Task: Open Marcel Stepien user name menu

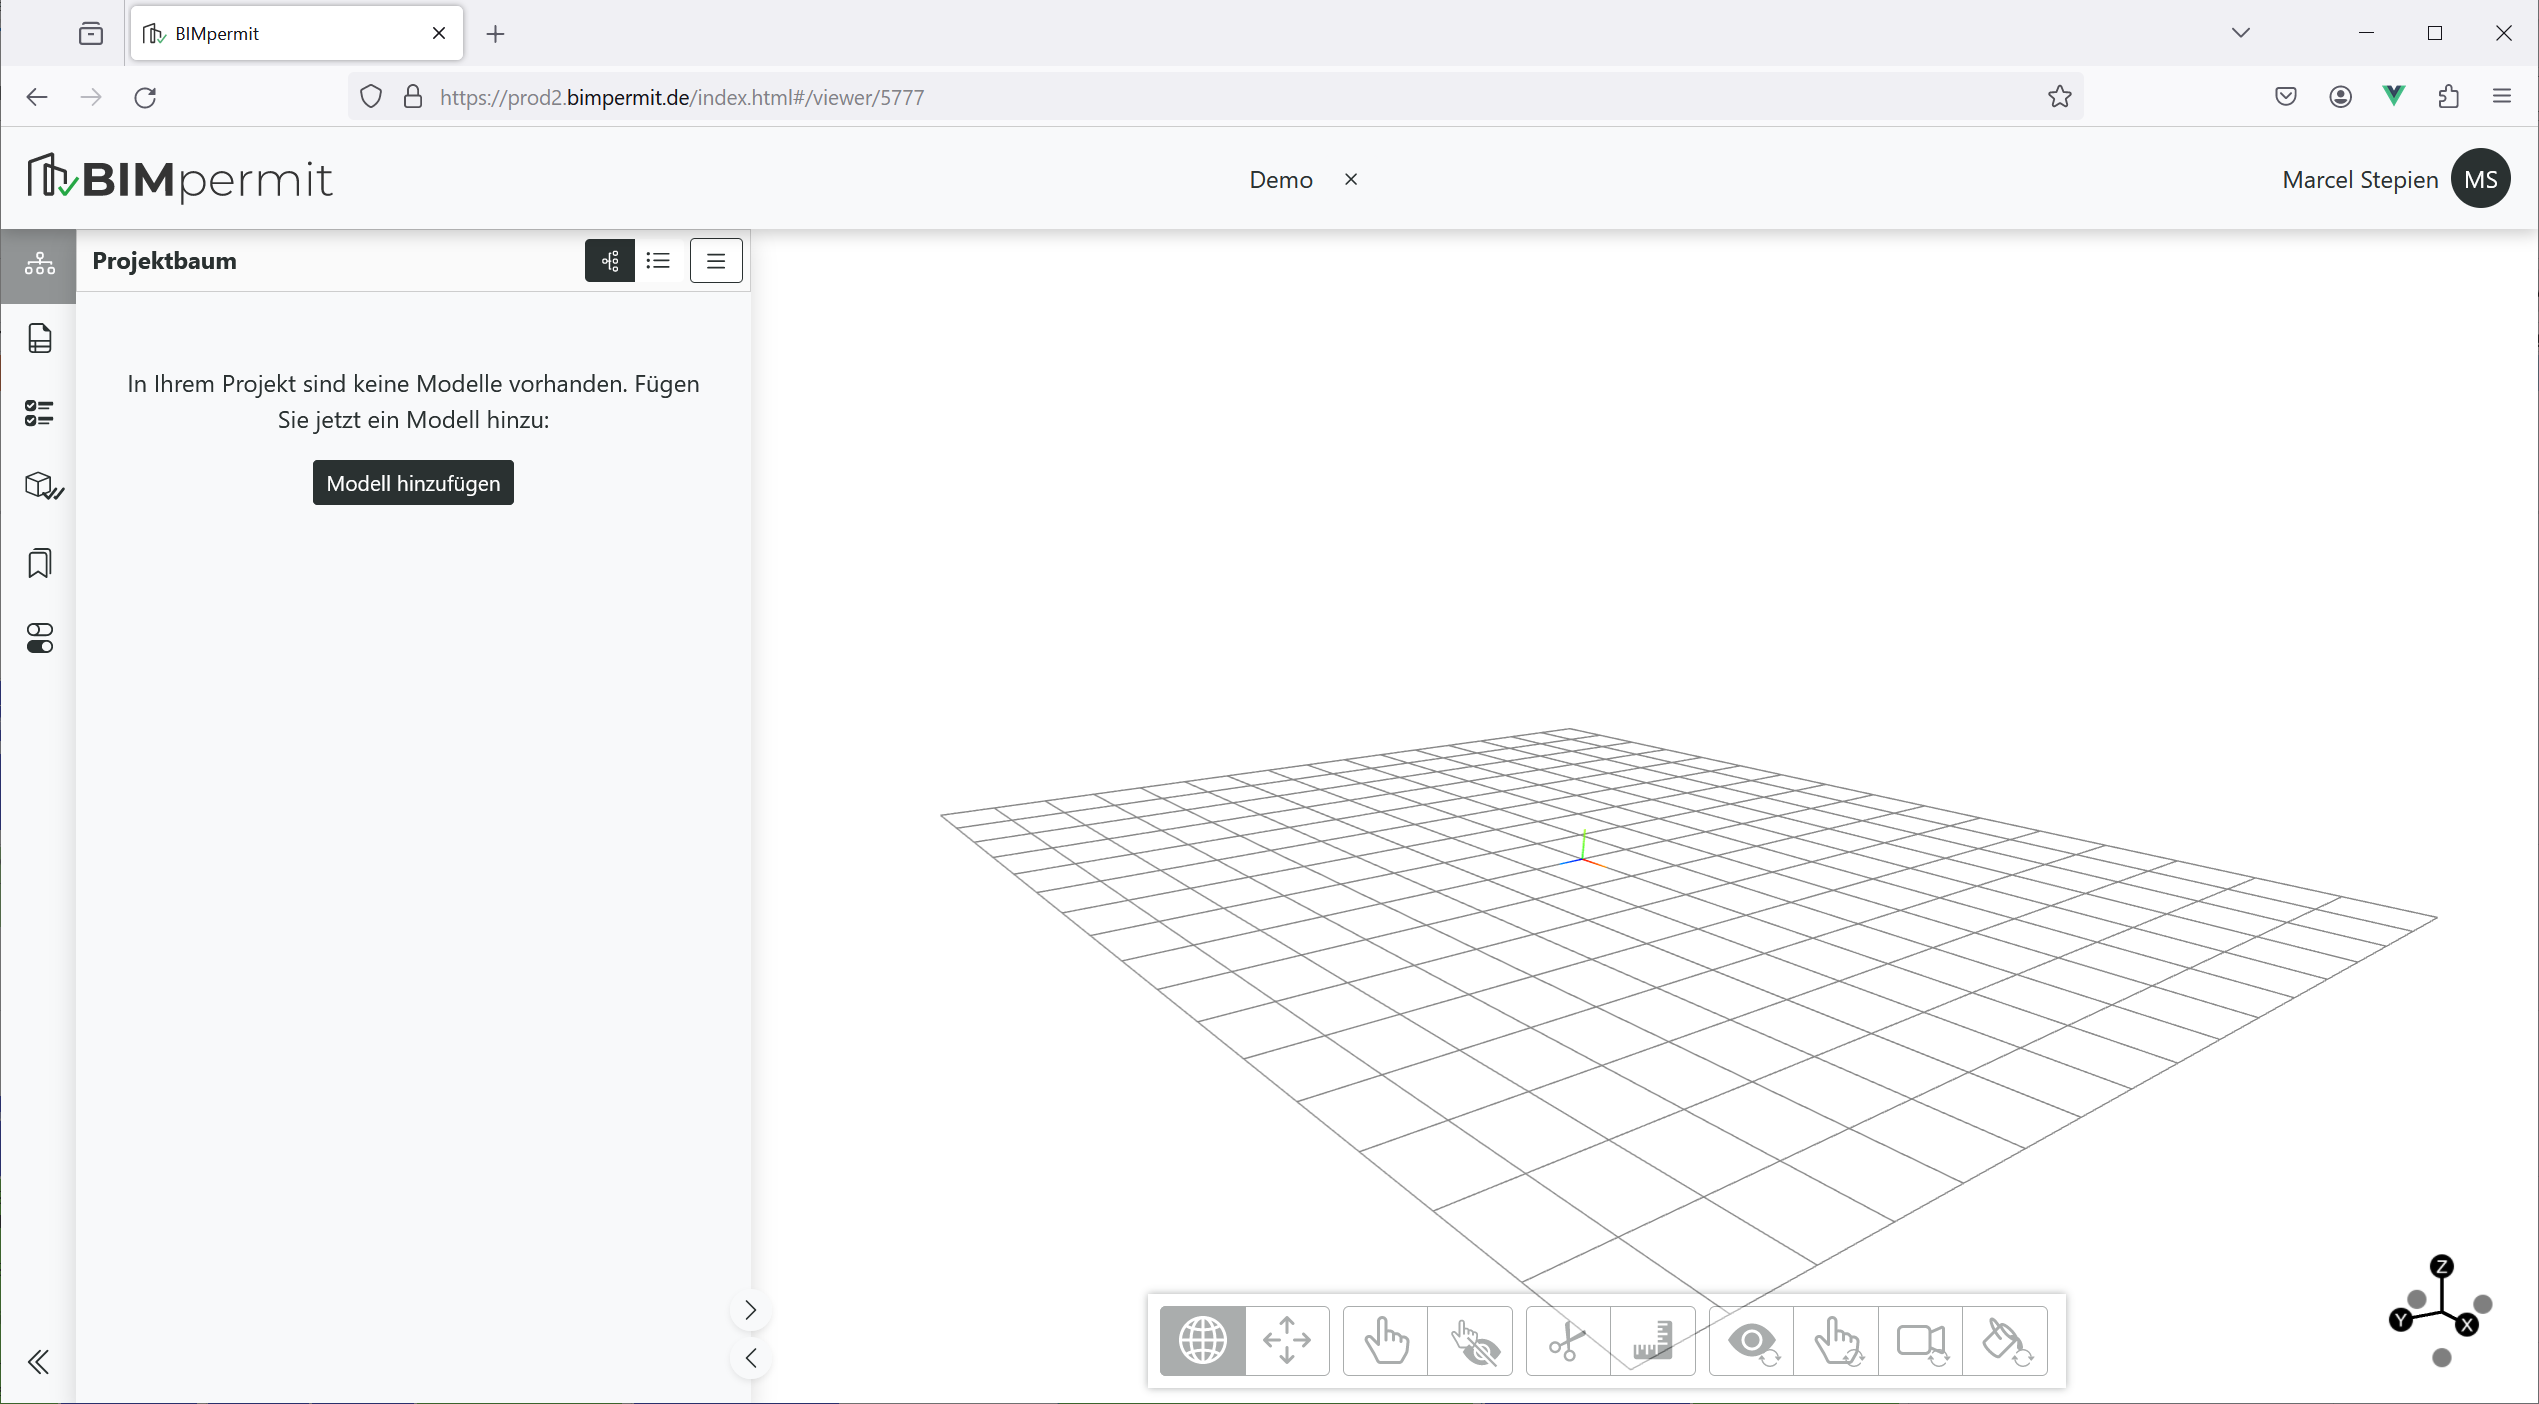Action: (2360, 180)
